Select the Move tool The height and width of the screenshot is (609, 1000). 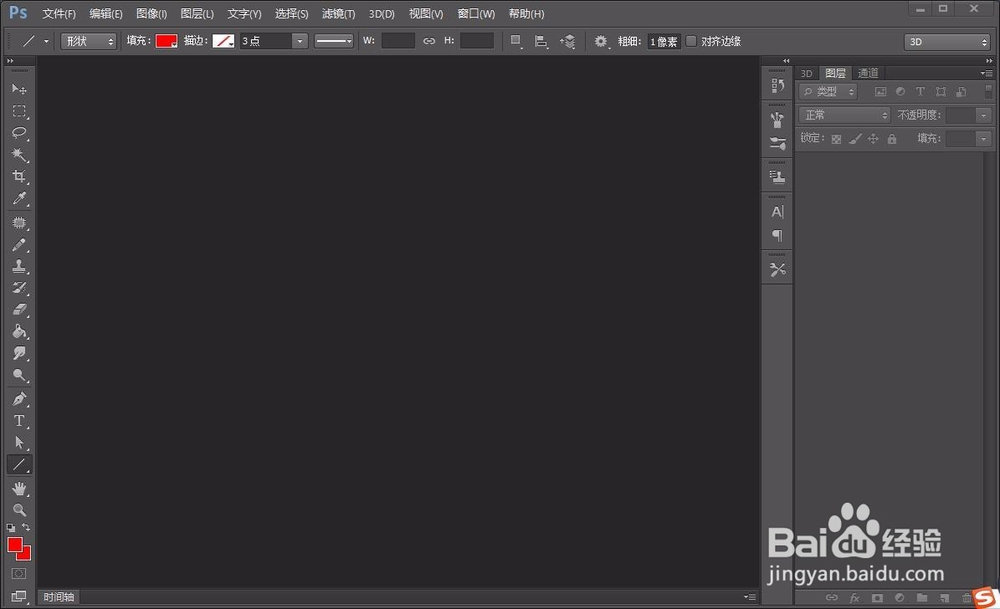tap(19, 89)
